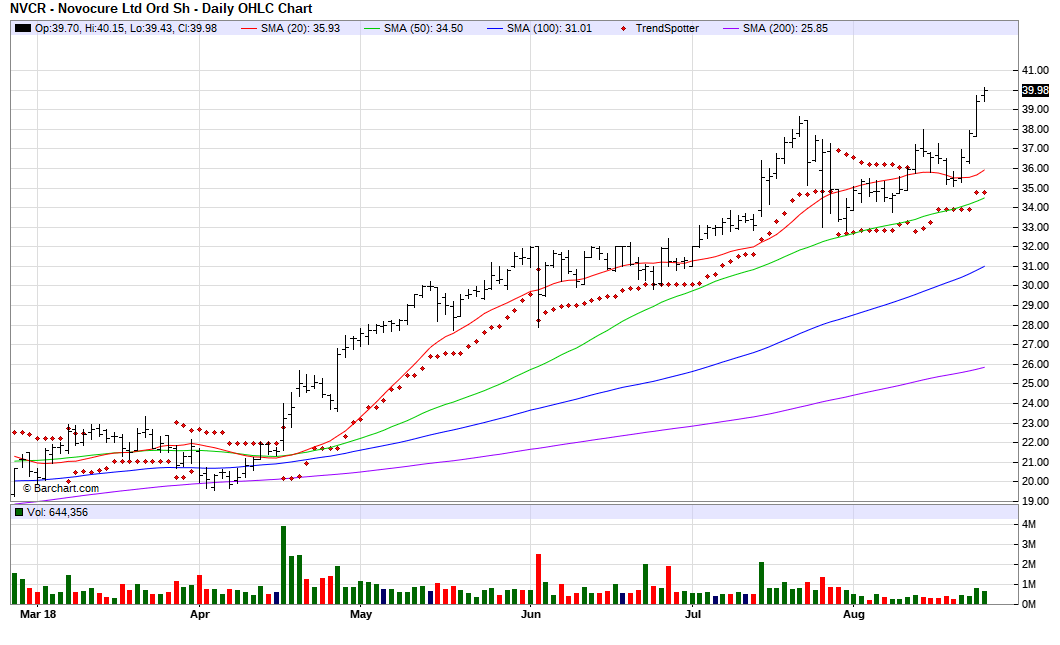Click the 25.00 price axis label
Image resolution: width=1060 pixels, height=645 pixels.
click(1036, 383)
